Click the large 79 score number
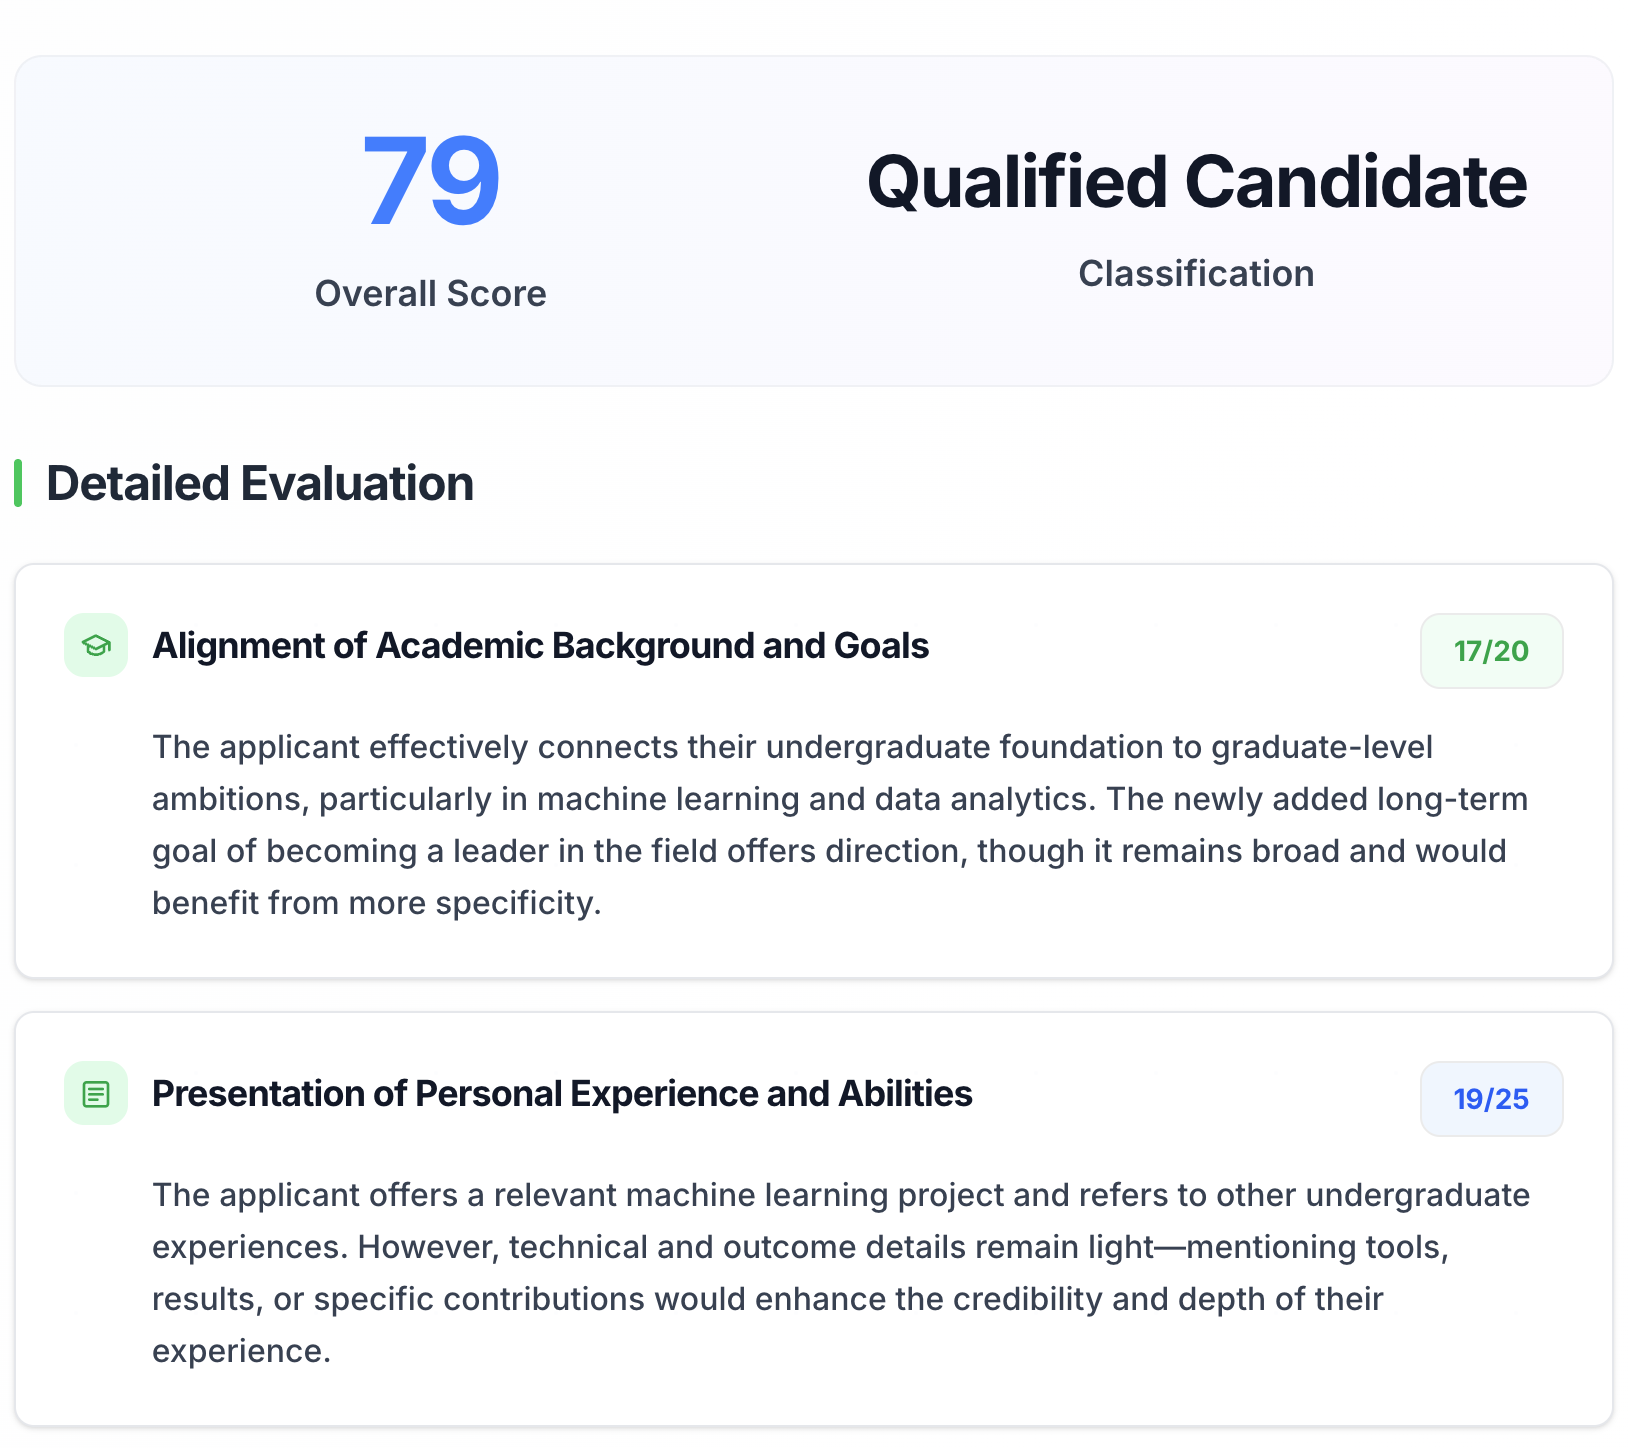1628x1448 pixels. click(430, 182)
